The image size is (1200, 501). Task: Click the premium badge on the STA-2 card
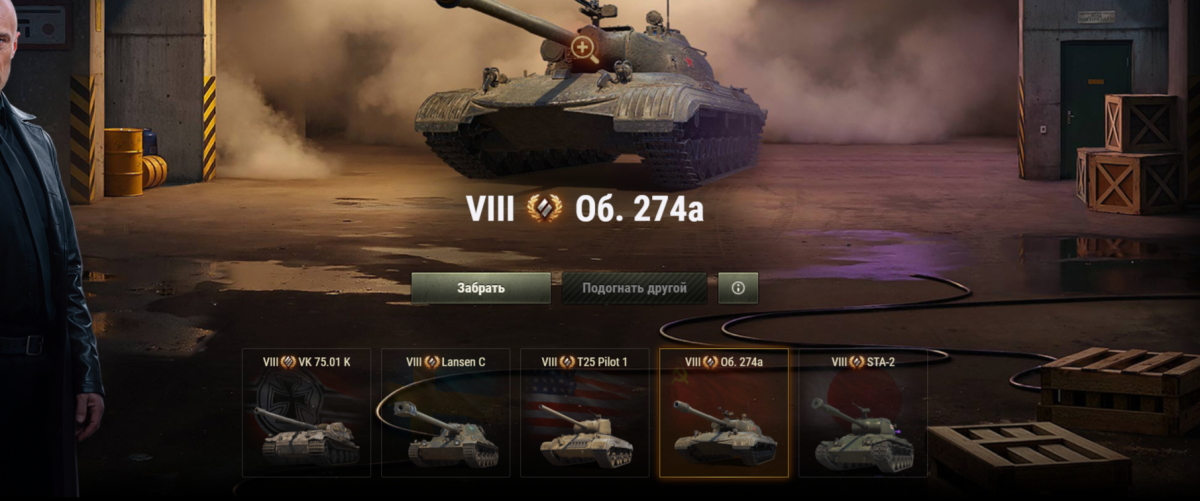[856, 362]
